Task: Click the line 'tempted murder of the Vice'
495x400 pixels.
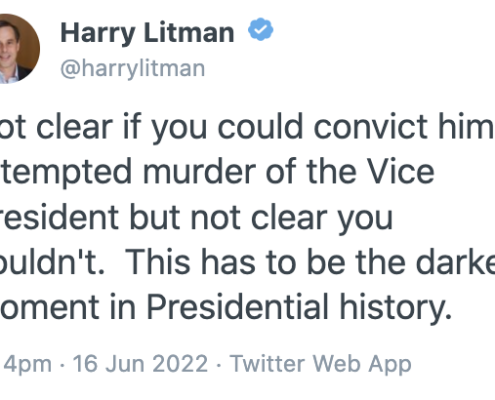Action: click(x=217, y=172)
